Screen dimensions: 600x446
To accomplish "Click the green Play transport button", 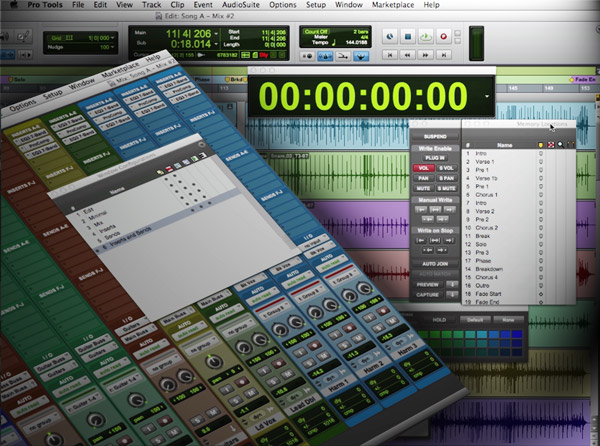I will [x=426, y=37].
